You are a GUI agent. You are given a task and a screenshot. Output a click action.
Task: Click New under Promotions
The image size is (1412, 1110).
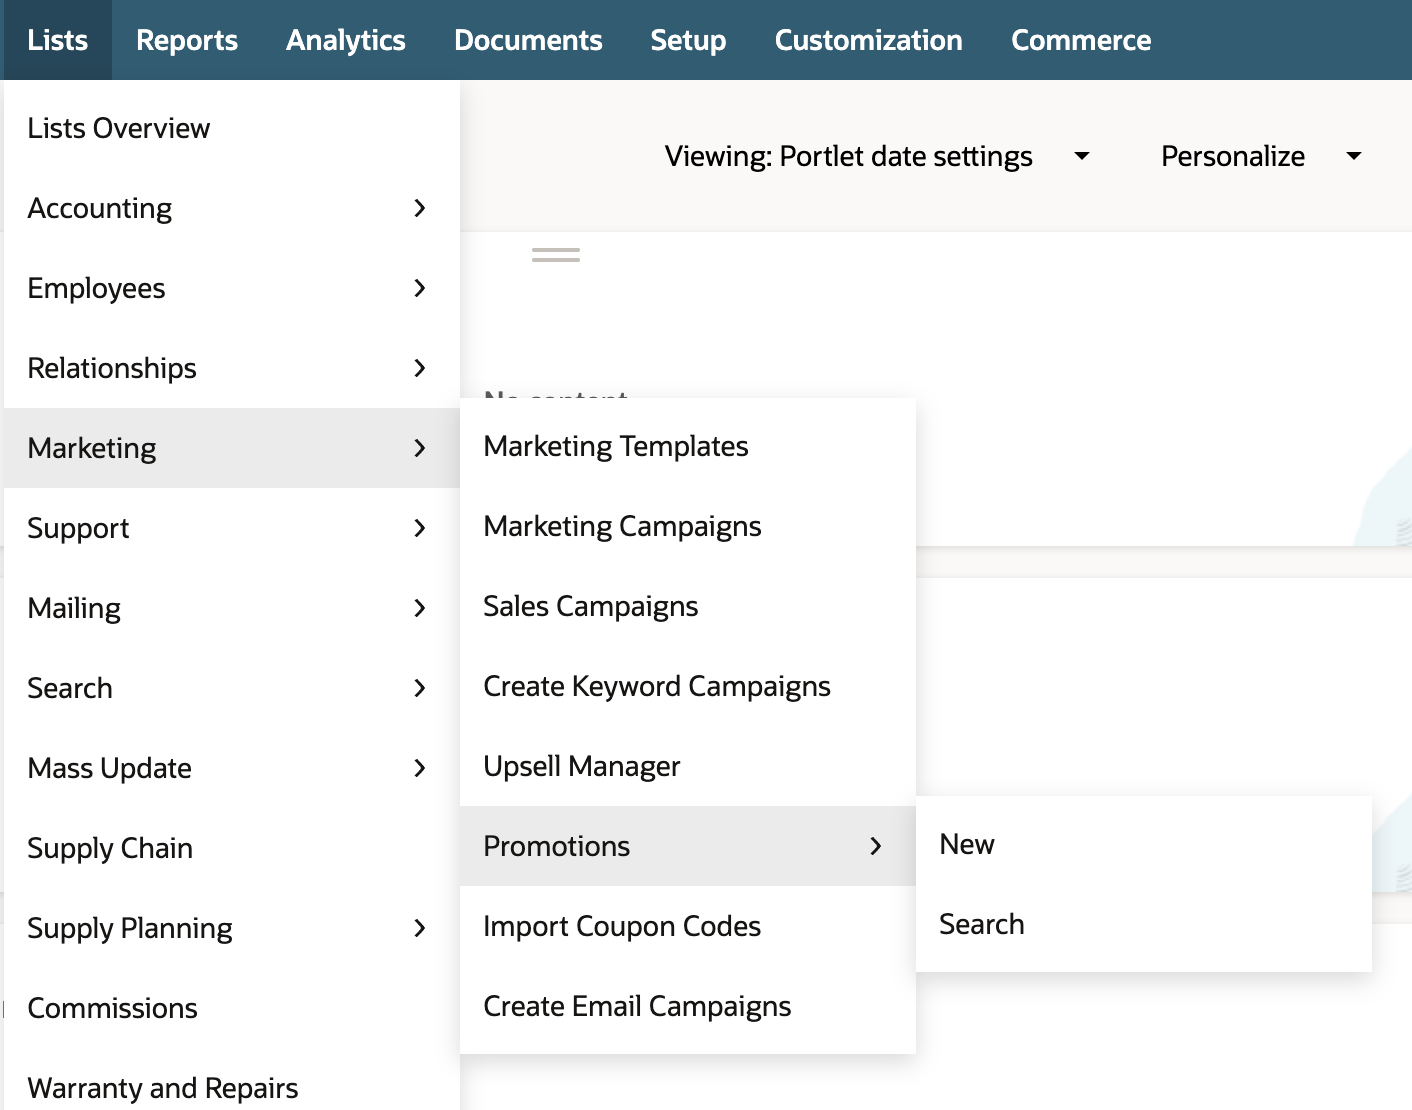click(x=1144, y=844)
